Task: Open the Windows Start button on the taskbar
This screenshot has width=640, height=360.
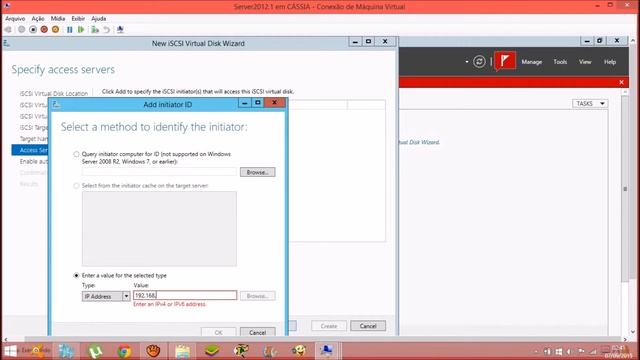Action: click(10, 351)
